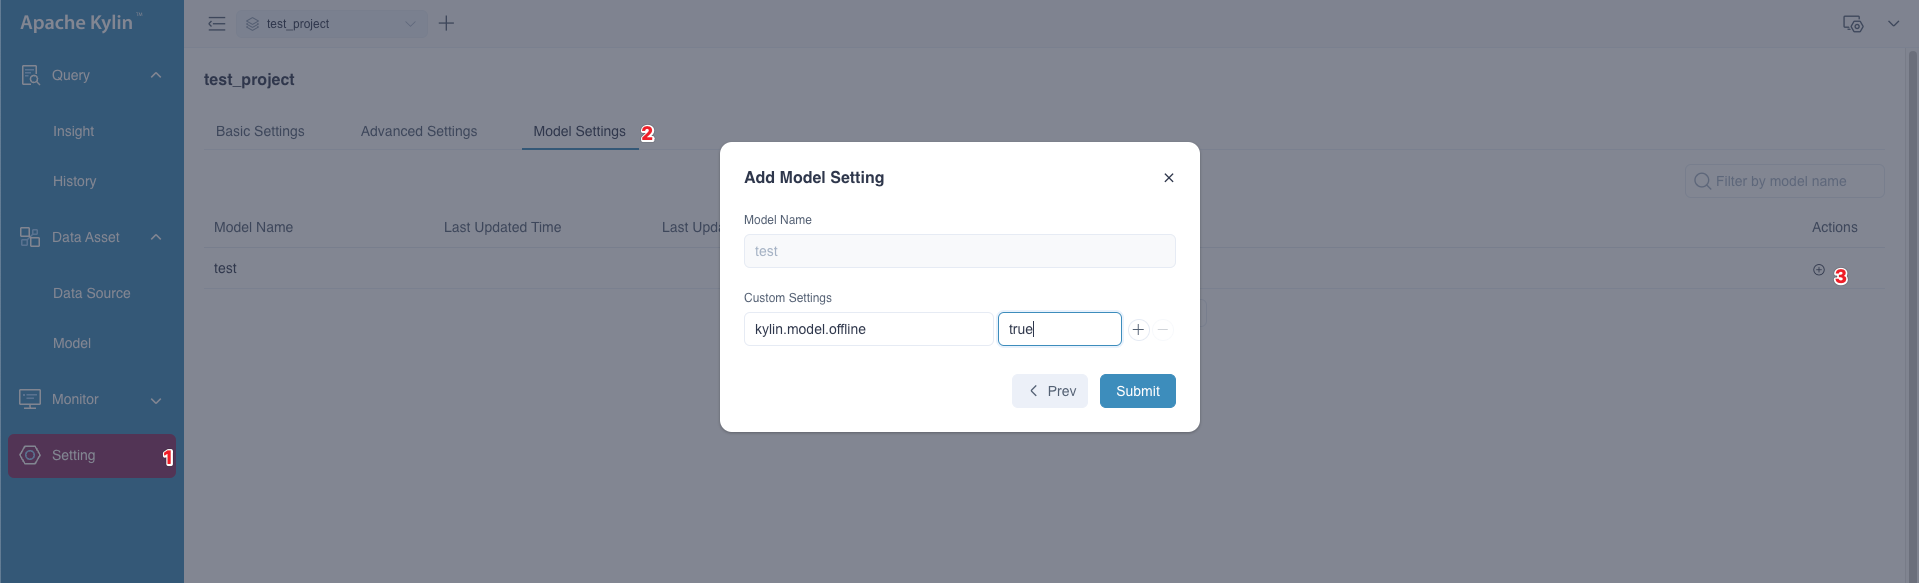The width and height of the screenshot is (1920, 583).
Task: Focus the Filter by model name search
Action: click(1785, 181)
